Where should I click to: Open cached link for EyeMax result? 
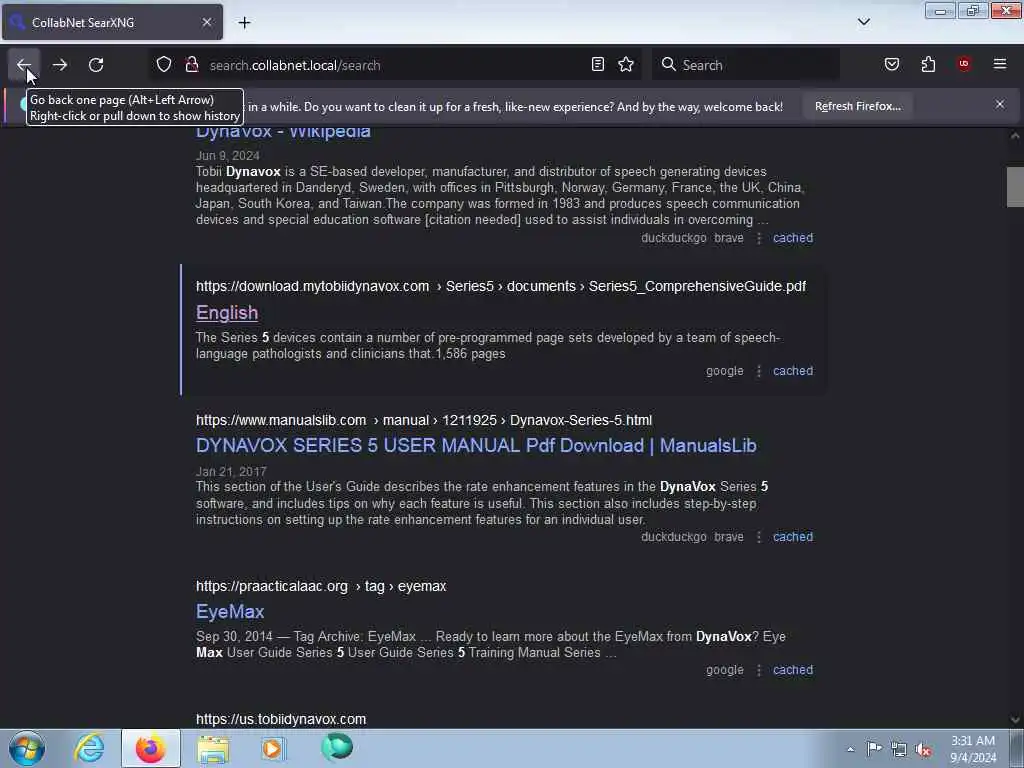coord(793,670)
